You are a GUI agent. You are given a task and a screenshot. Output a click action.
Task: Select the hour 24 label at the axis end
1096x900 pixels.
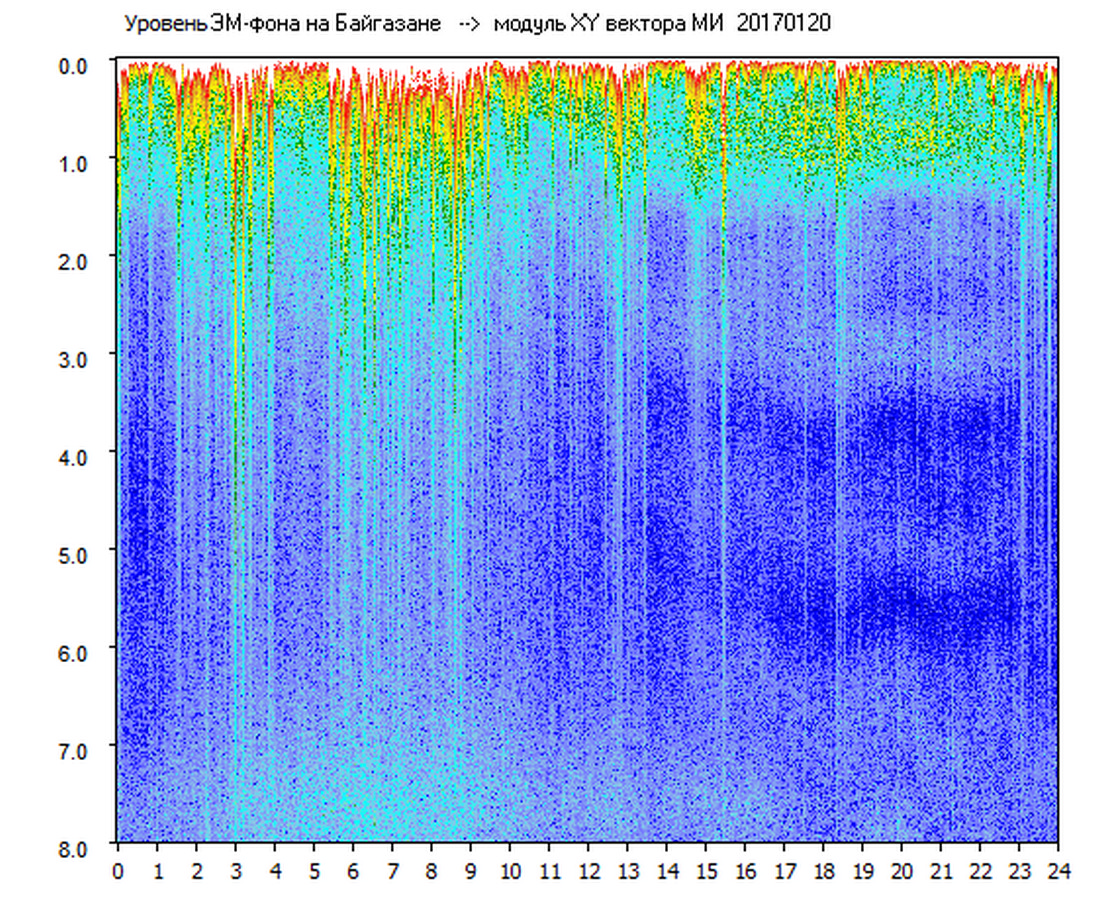coord(1058,872)
